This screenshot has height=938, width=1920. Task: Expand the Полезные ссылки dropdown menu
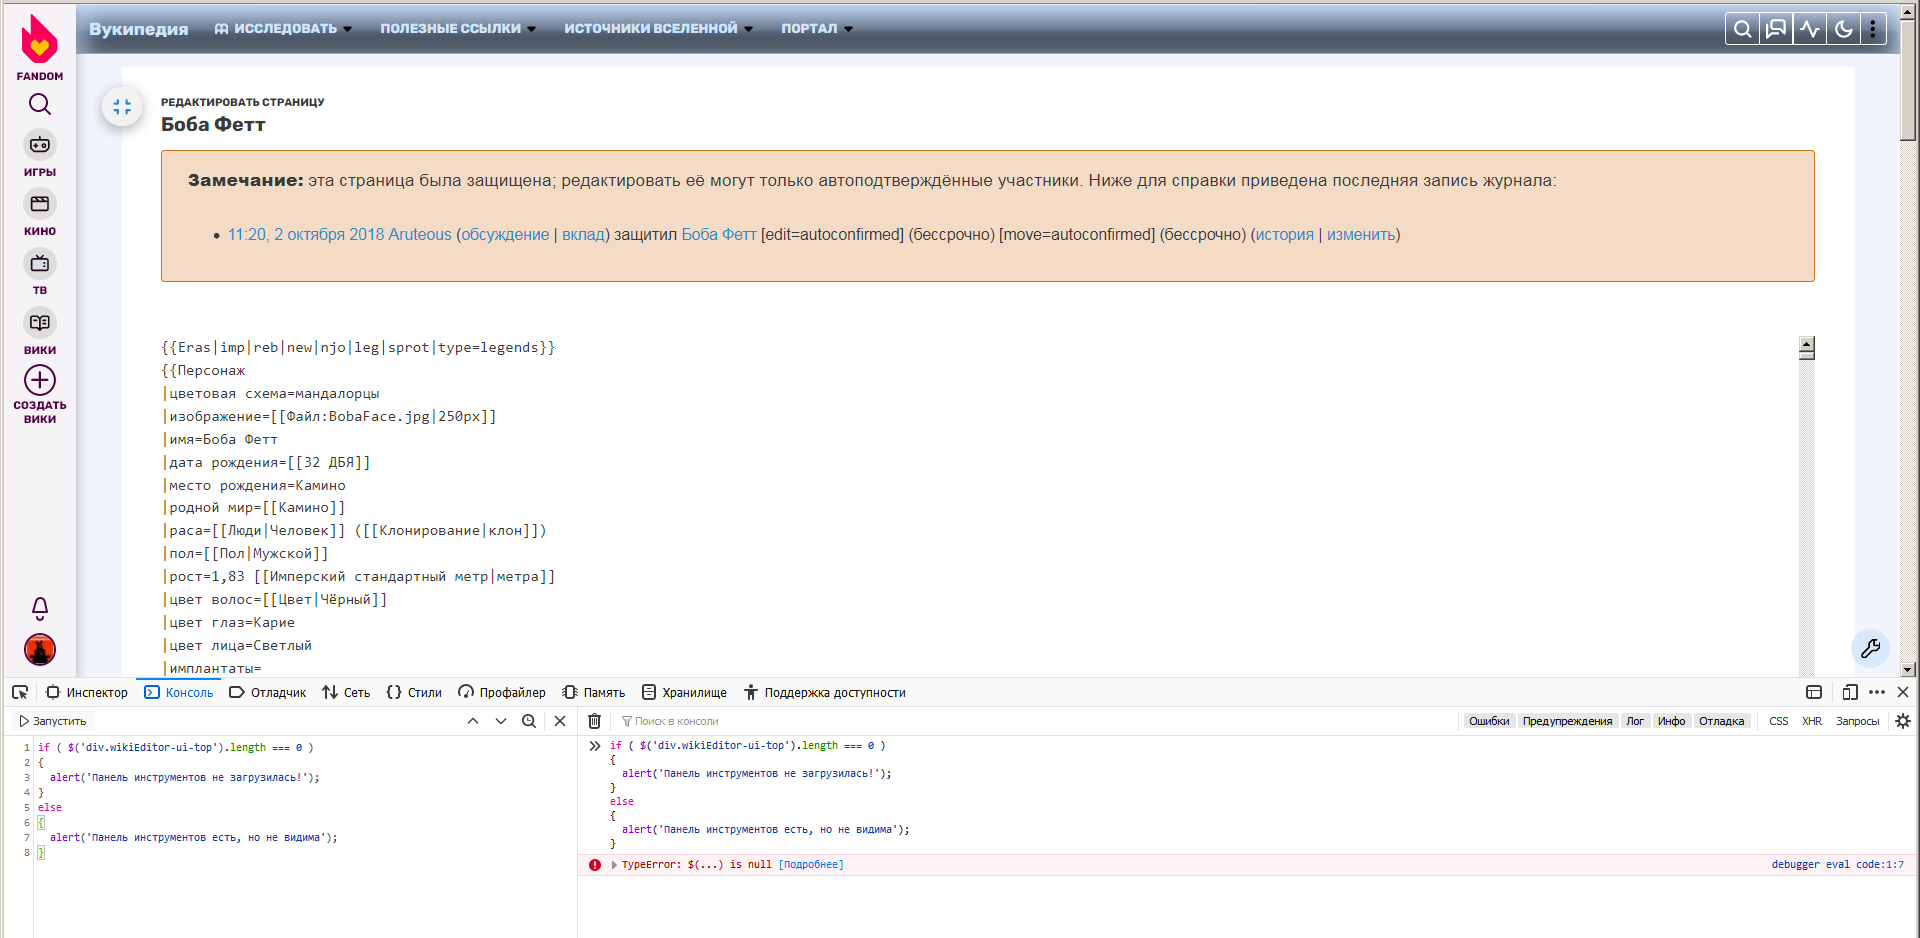(458, 29)
